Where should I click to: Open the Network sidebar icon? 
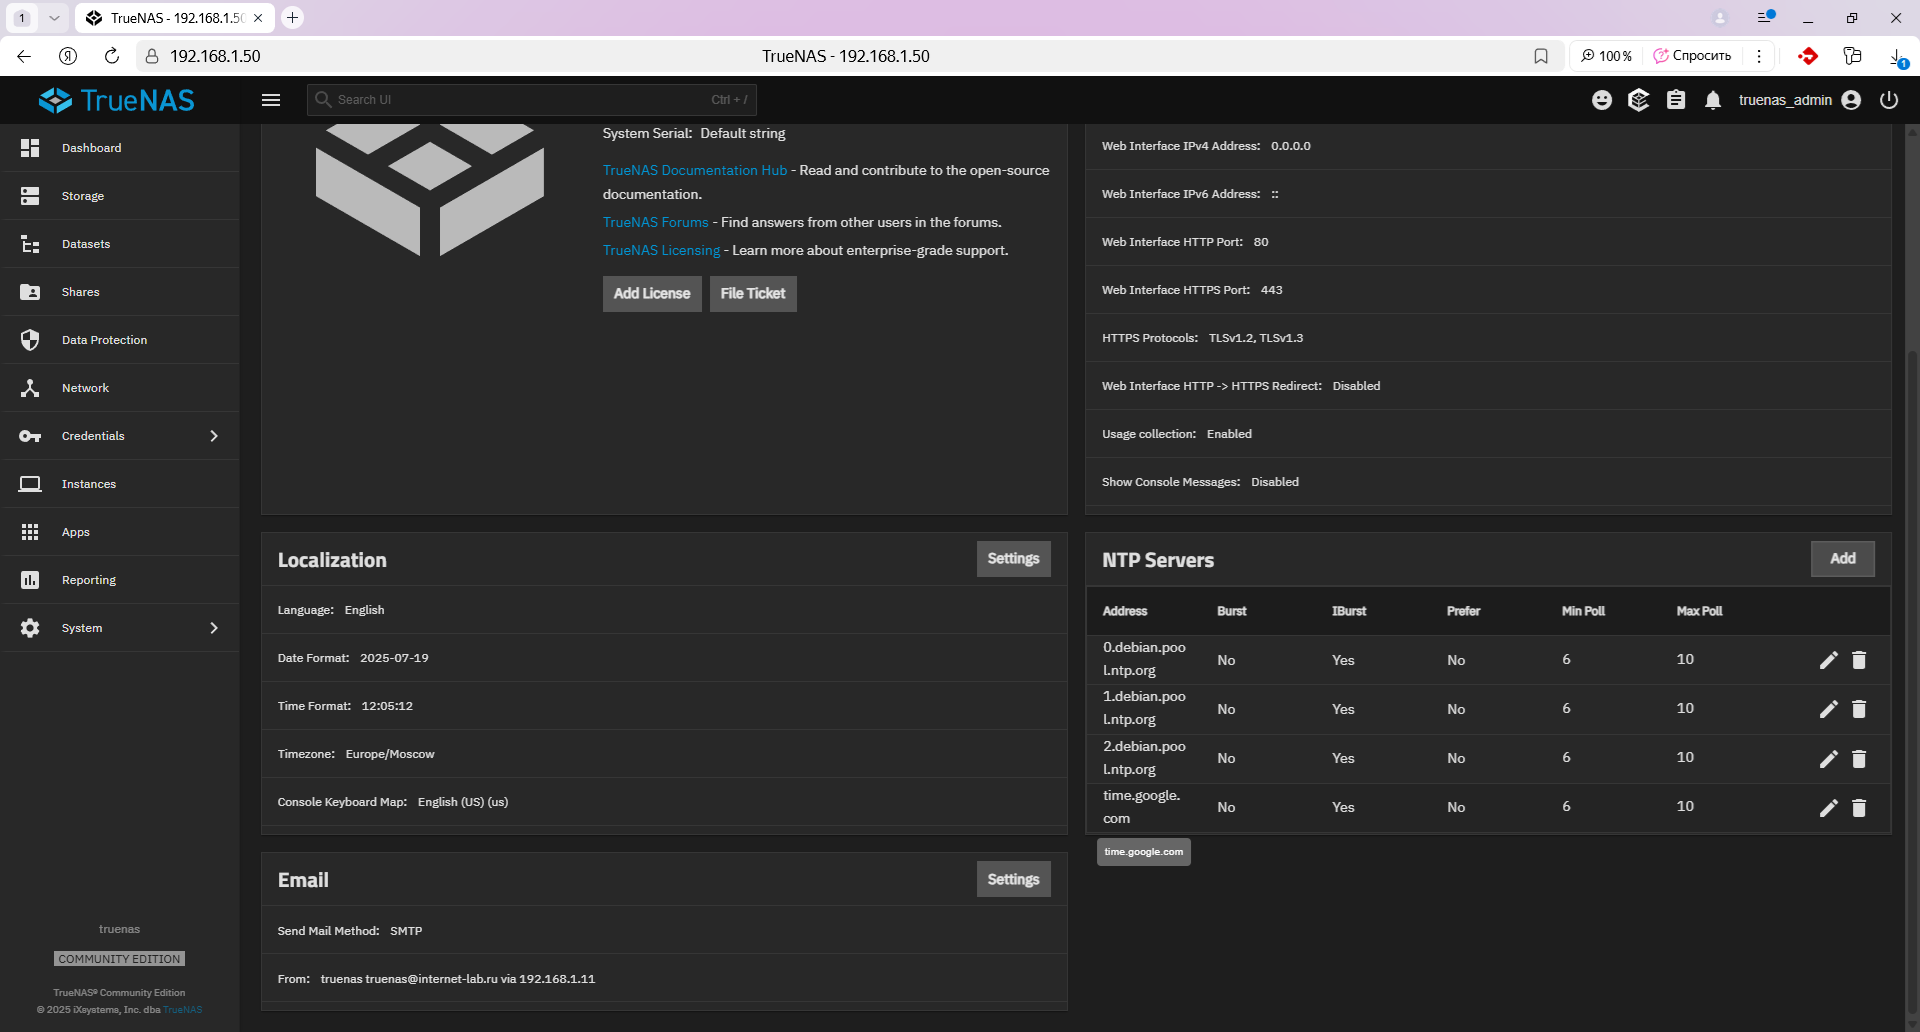(30, 388)
